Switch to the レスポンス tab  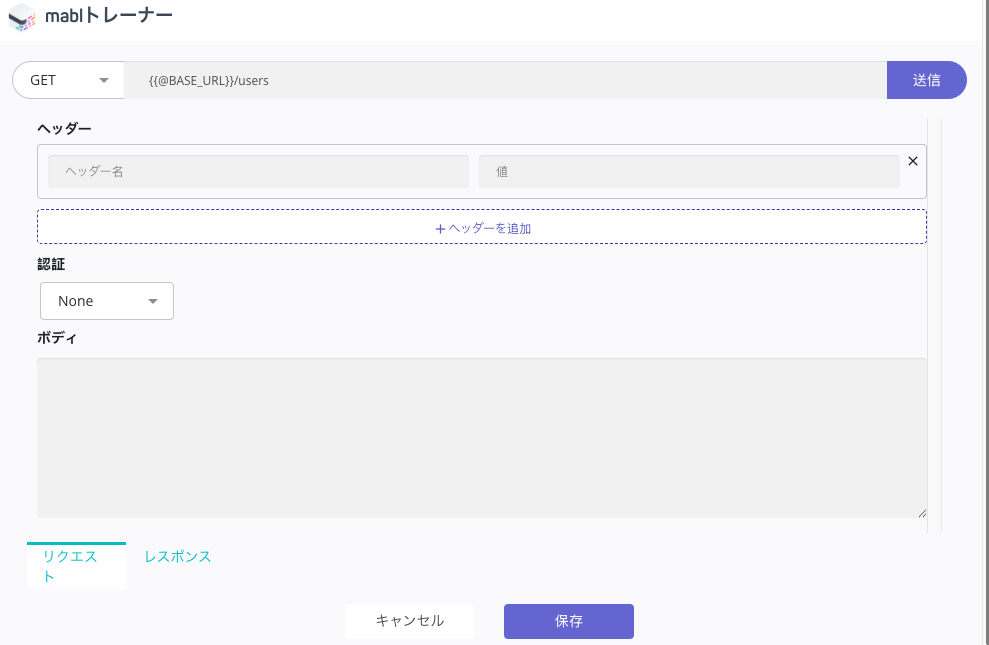177,556
